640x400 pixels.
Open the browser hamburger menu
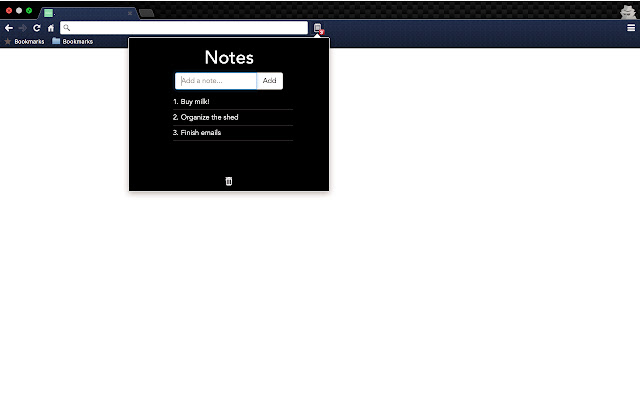(x=631, y=28)
